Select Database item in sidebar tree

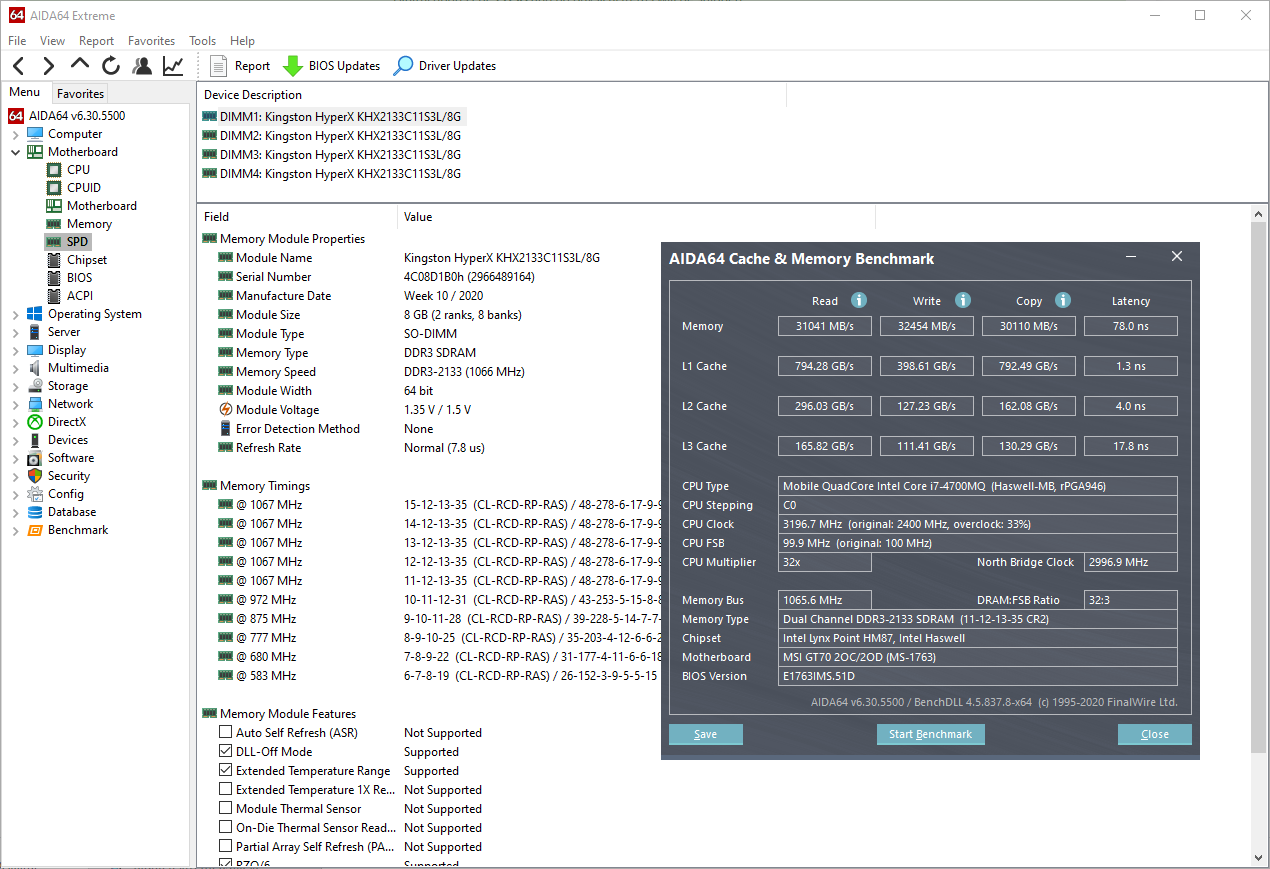(72, 512)
